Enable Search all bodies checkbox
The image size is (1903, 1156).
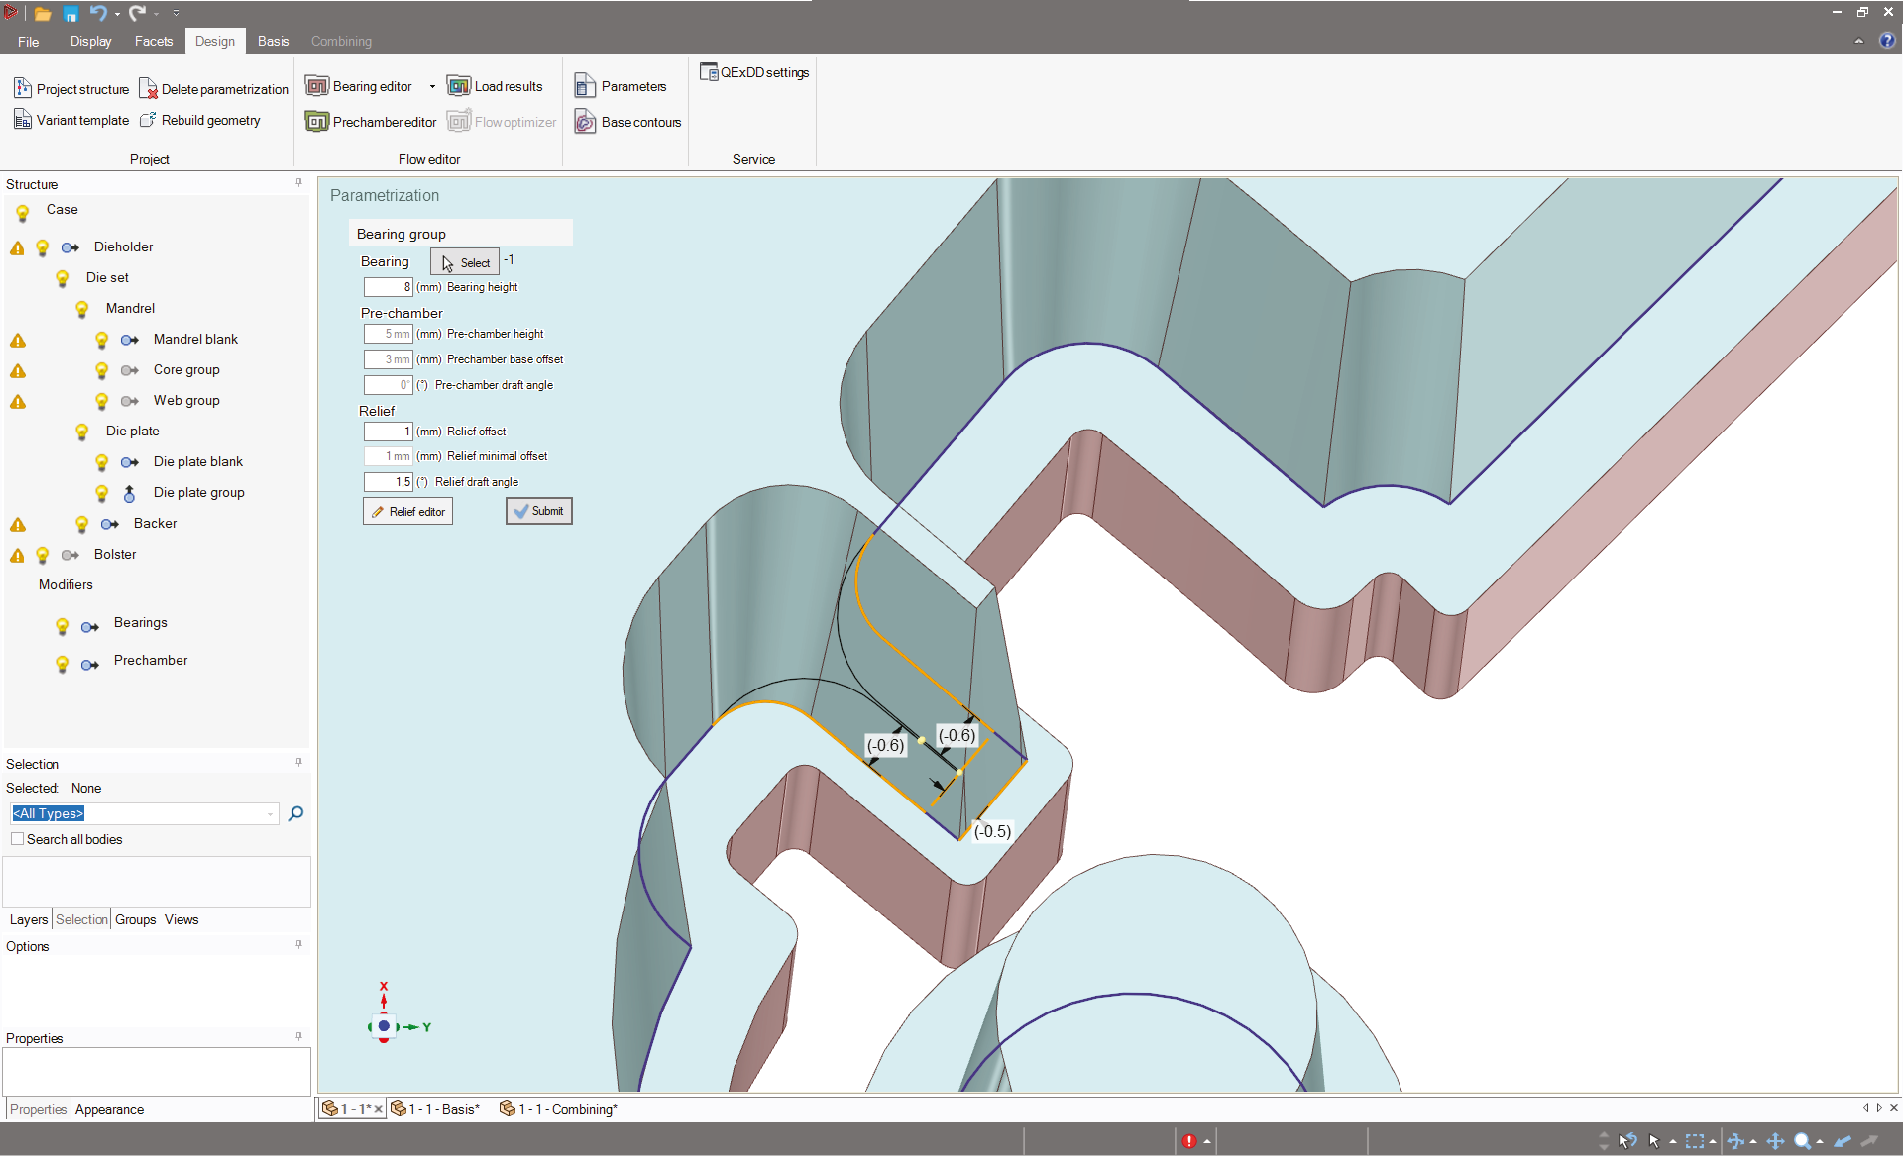(x=18, y=839)
